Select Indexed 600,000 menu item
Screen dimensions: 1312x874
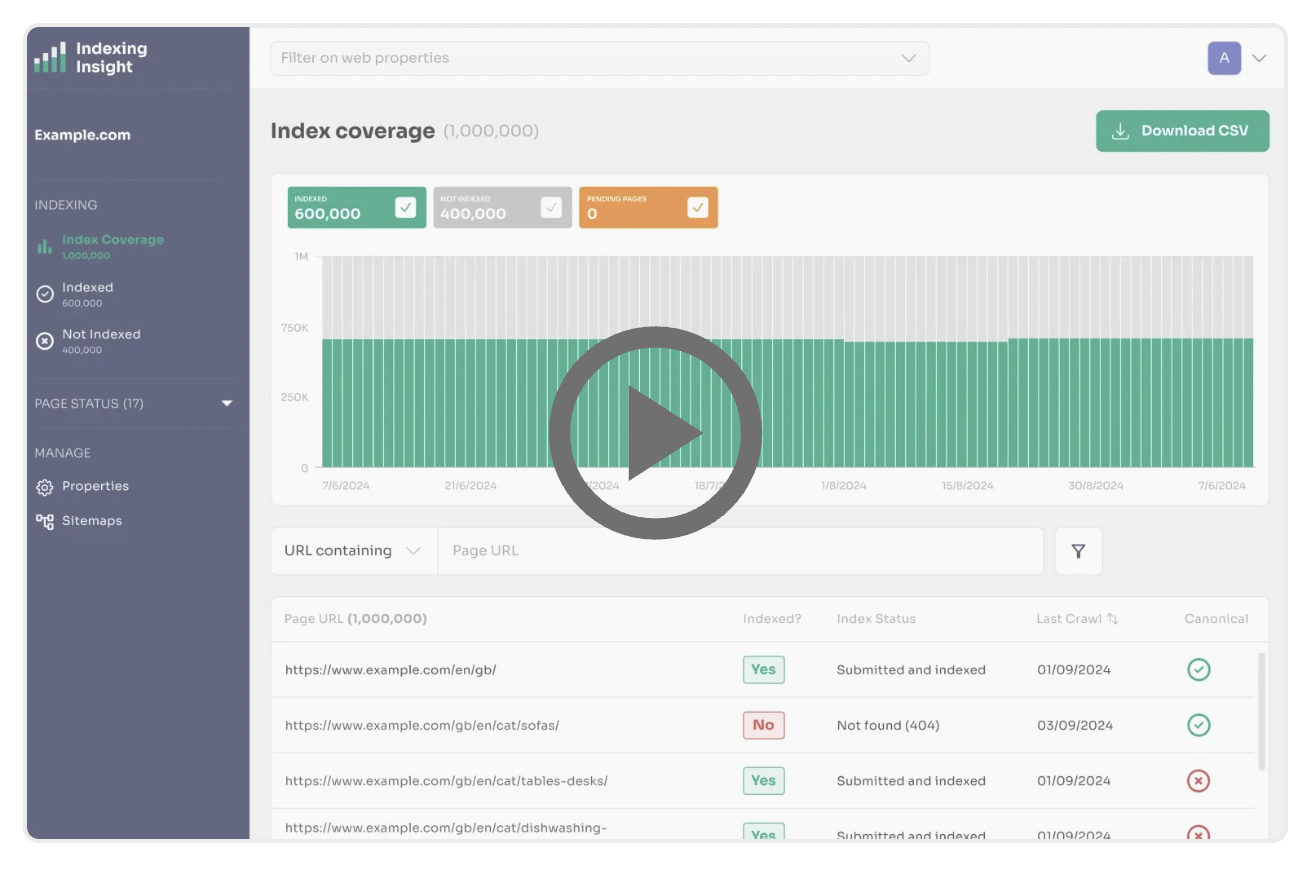point(87,294)
